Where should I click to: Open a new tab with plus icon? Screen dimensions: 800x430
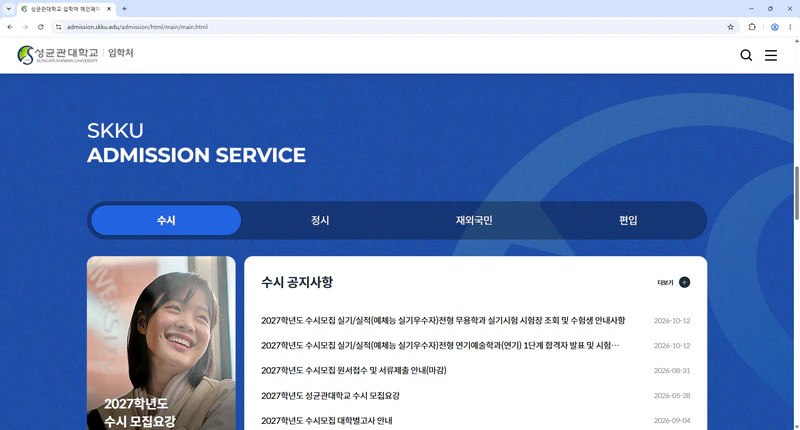click(x=124, y=9)
